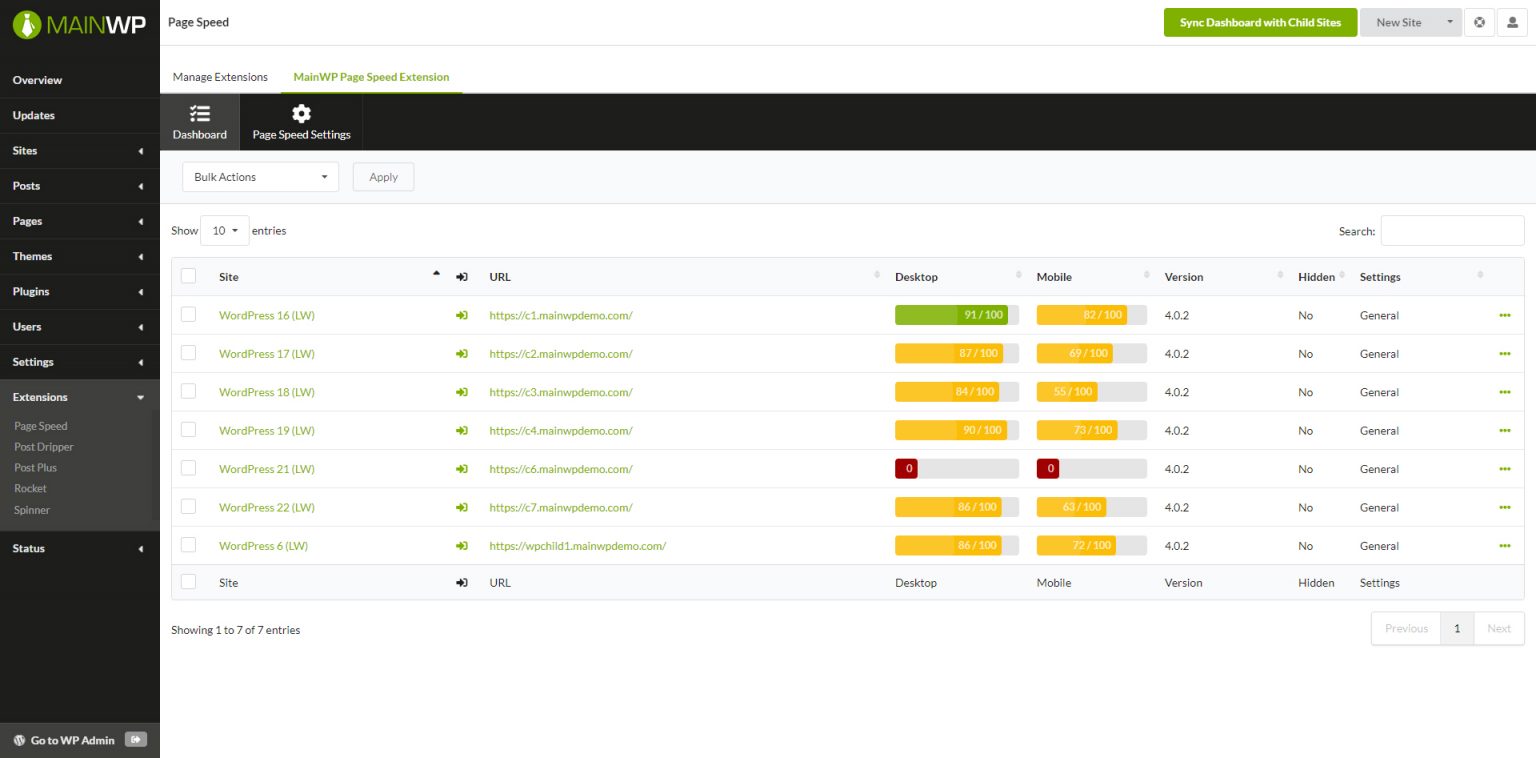The image size is (1536, 758).
Task: Click the MainWP logo in the sidebar
Action: click(x=79, y=22)
